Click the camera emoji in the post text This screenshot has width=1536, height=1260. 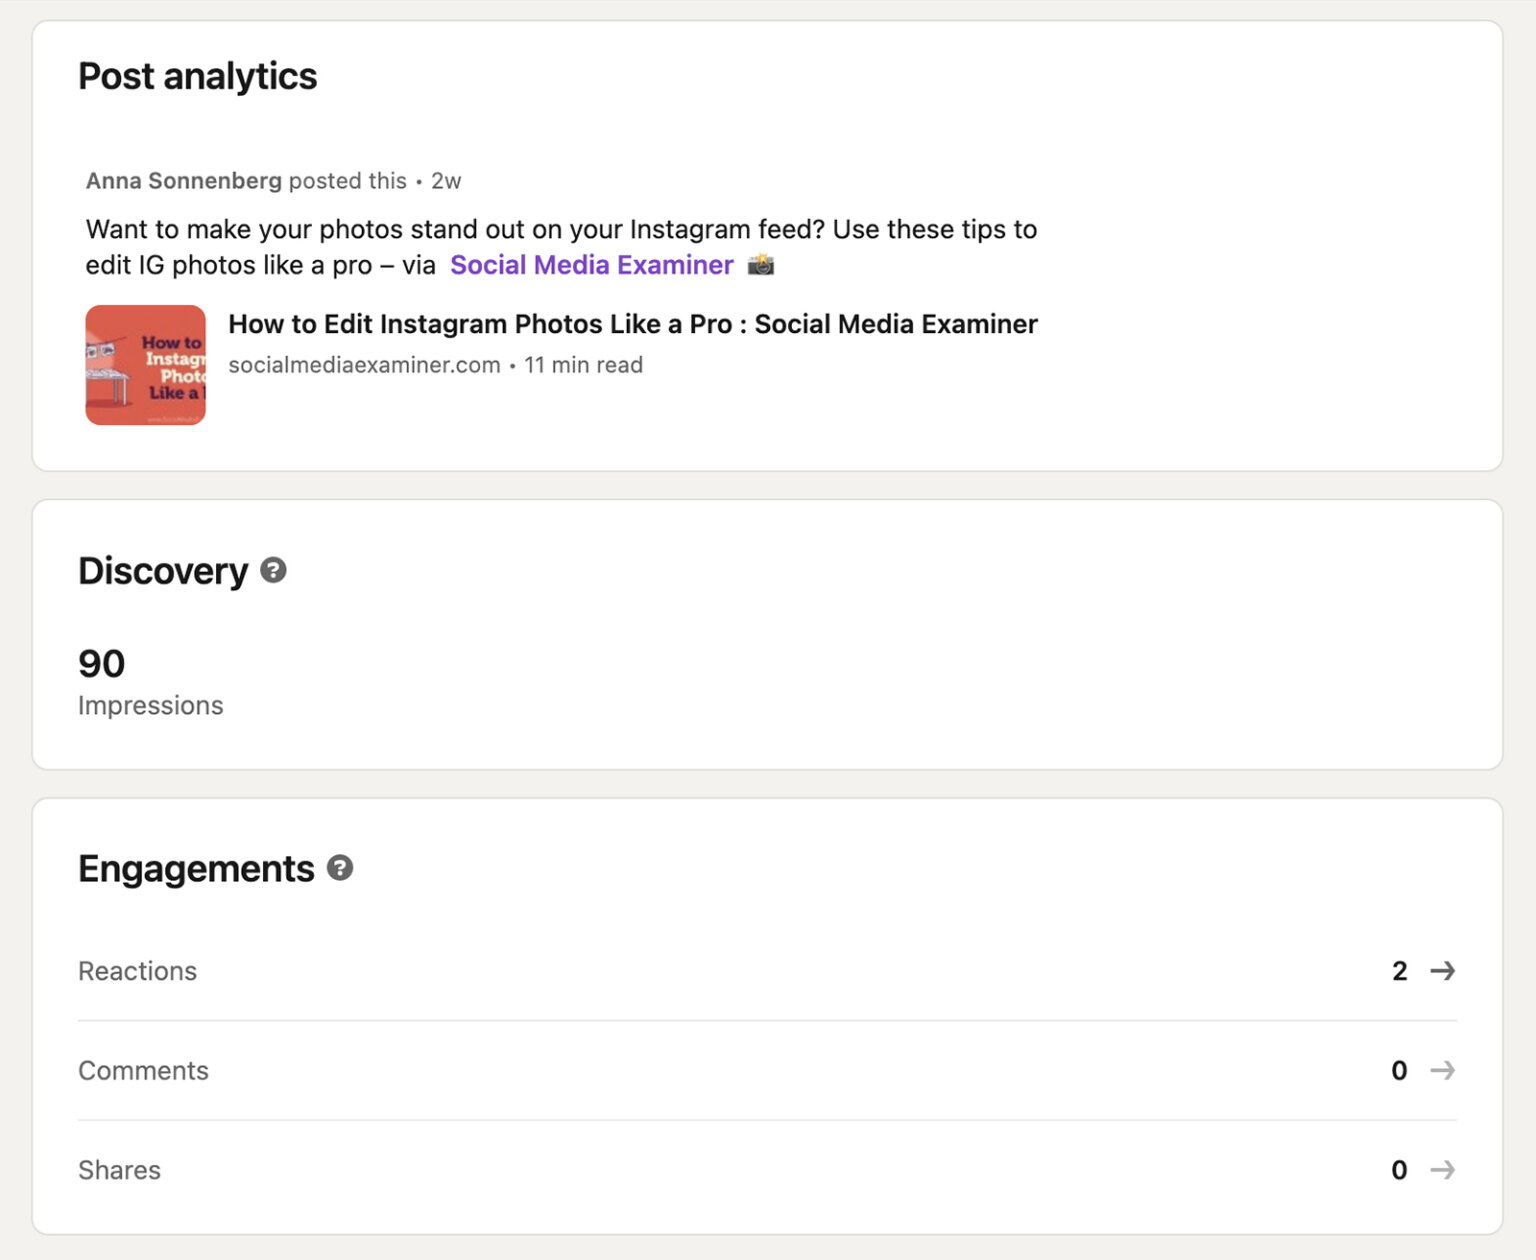pyautogui.click(x=761, y=264)
